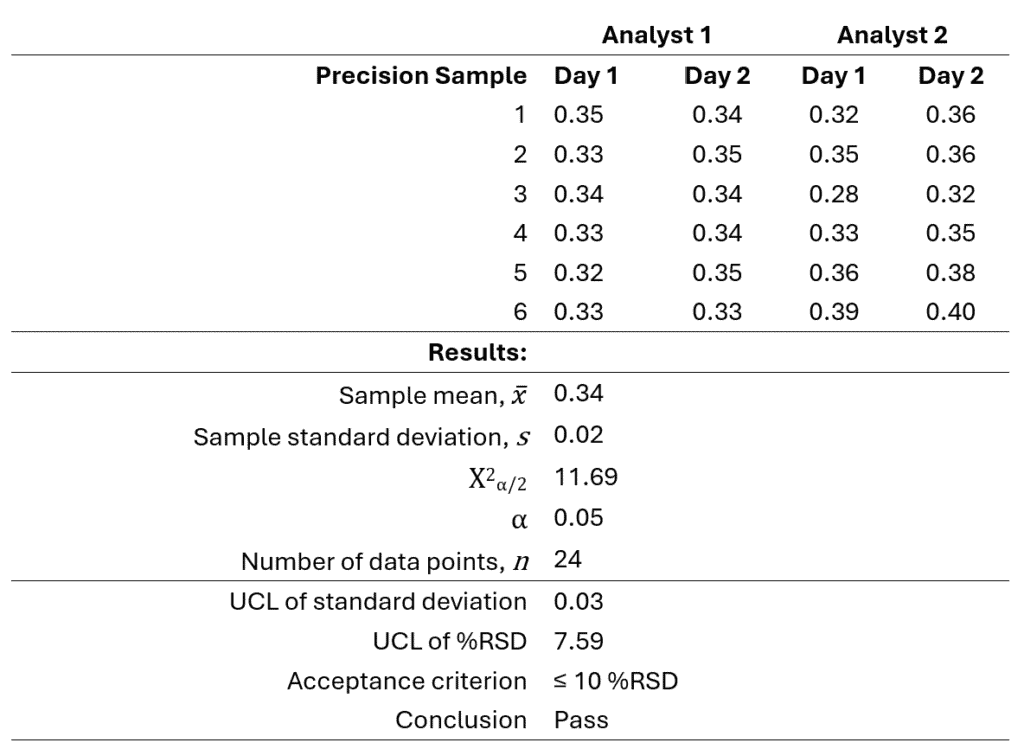Click the Analyst 2 column header
Screen dimensions: 1024x749
[891, 35]
